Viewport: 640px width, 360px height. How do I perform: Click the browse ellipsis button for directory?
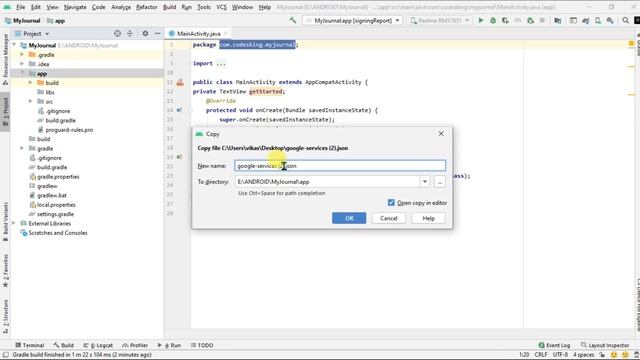click(x=440, y=182)
